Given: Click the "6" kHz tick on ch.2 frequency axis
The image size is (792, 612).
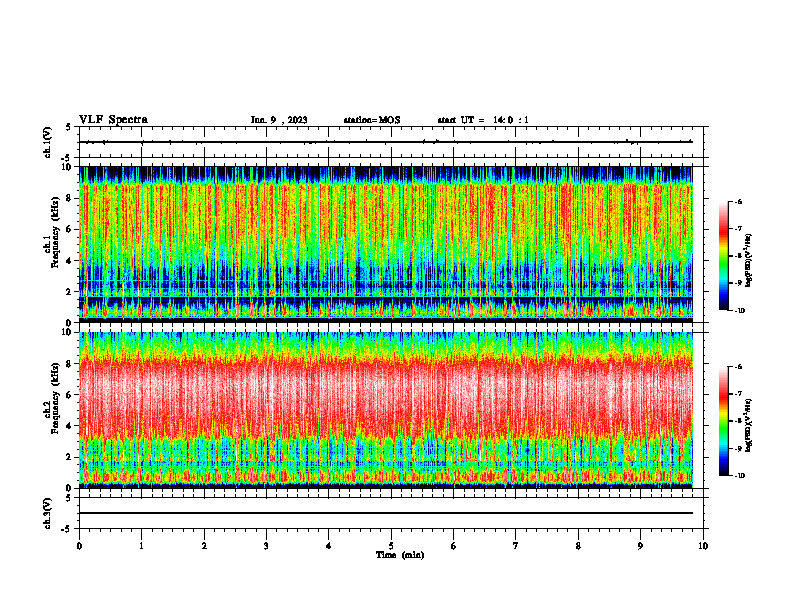Looking at the screenshot, I should [x=70, y=395].
